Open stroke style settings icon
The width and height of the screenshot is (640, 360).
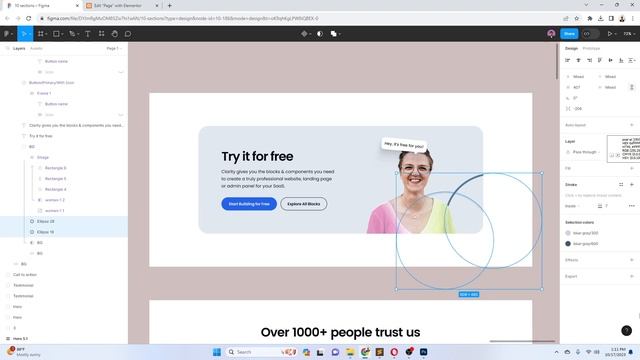[x=621, y=184]
